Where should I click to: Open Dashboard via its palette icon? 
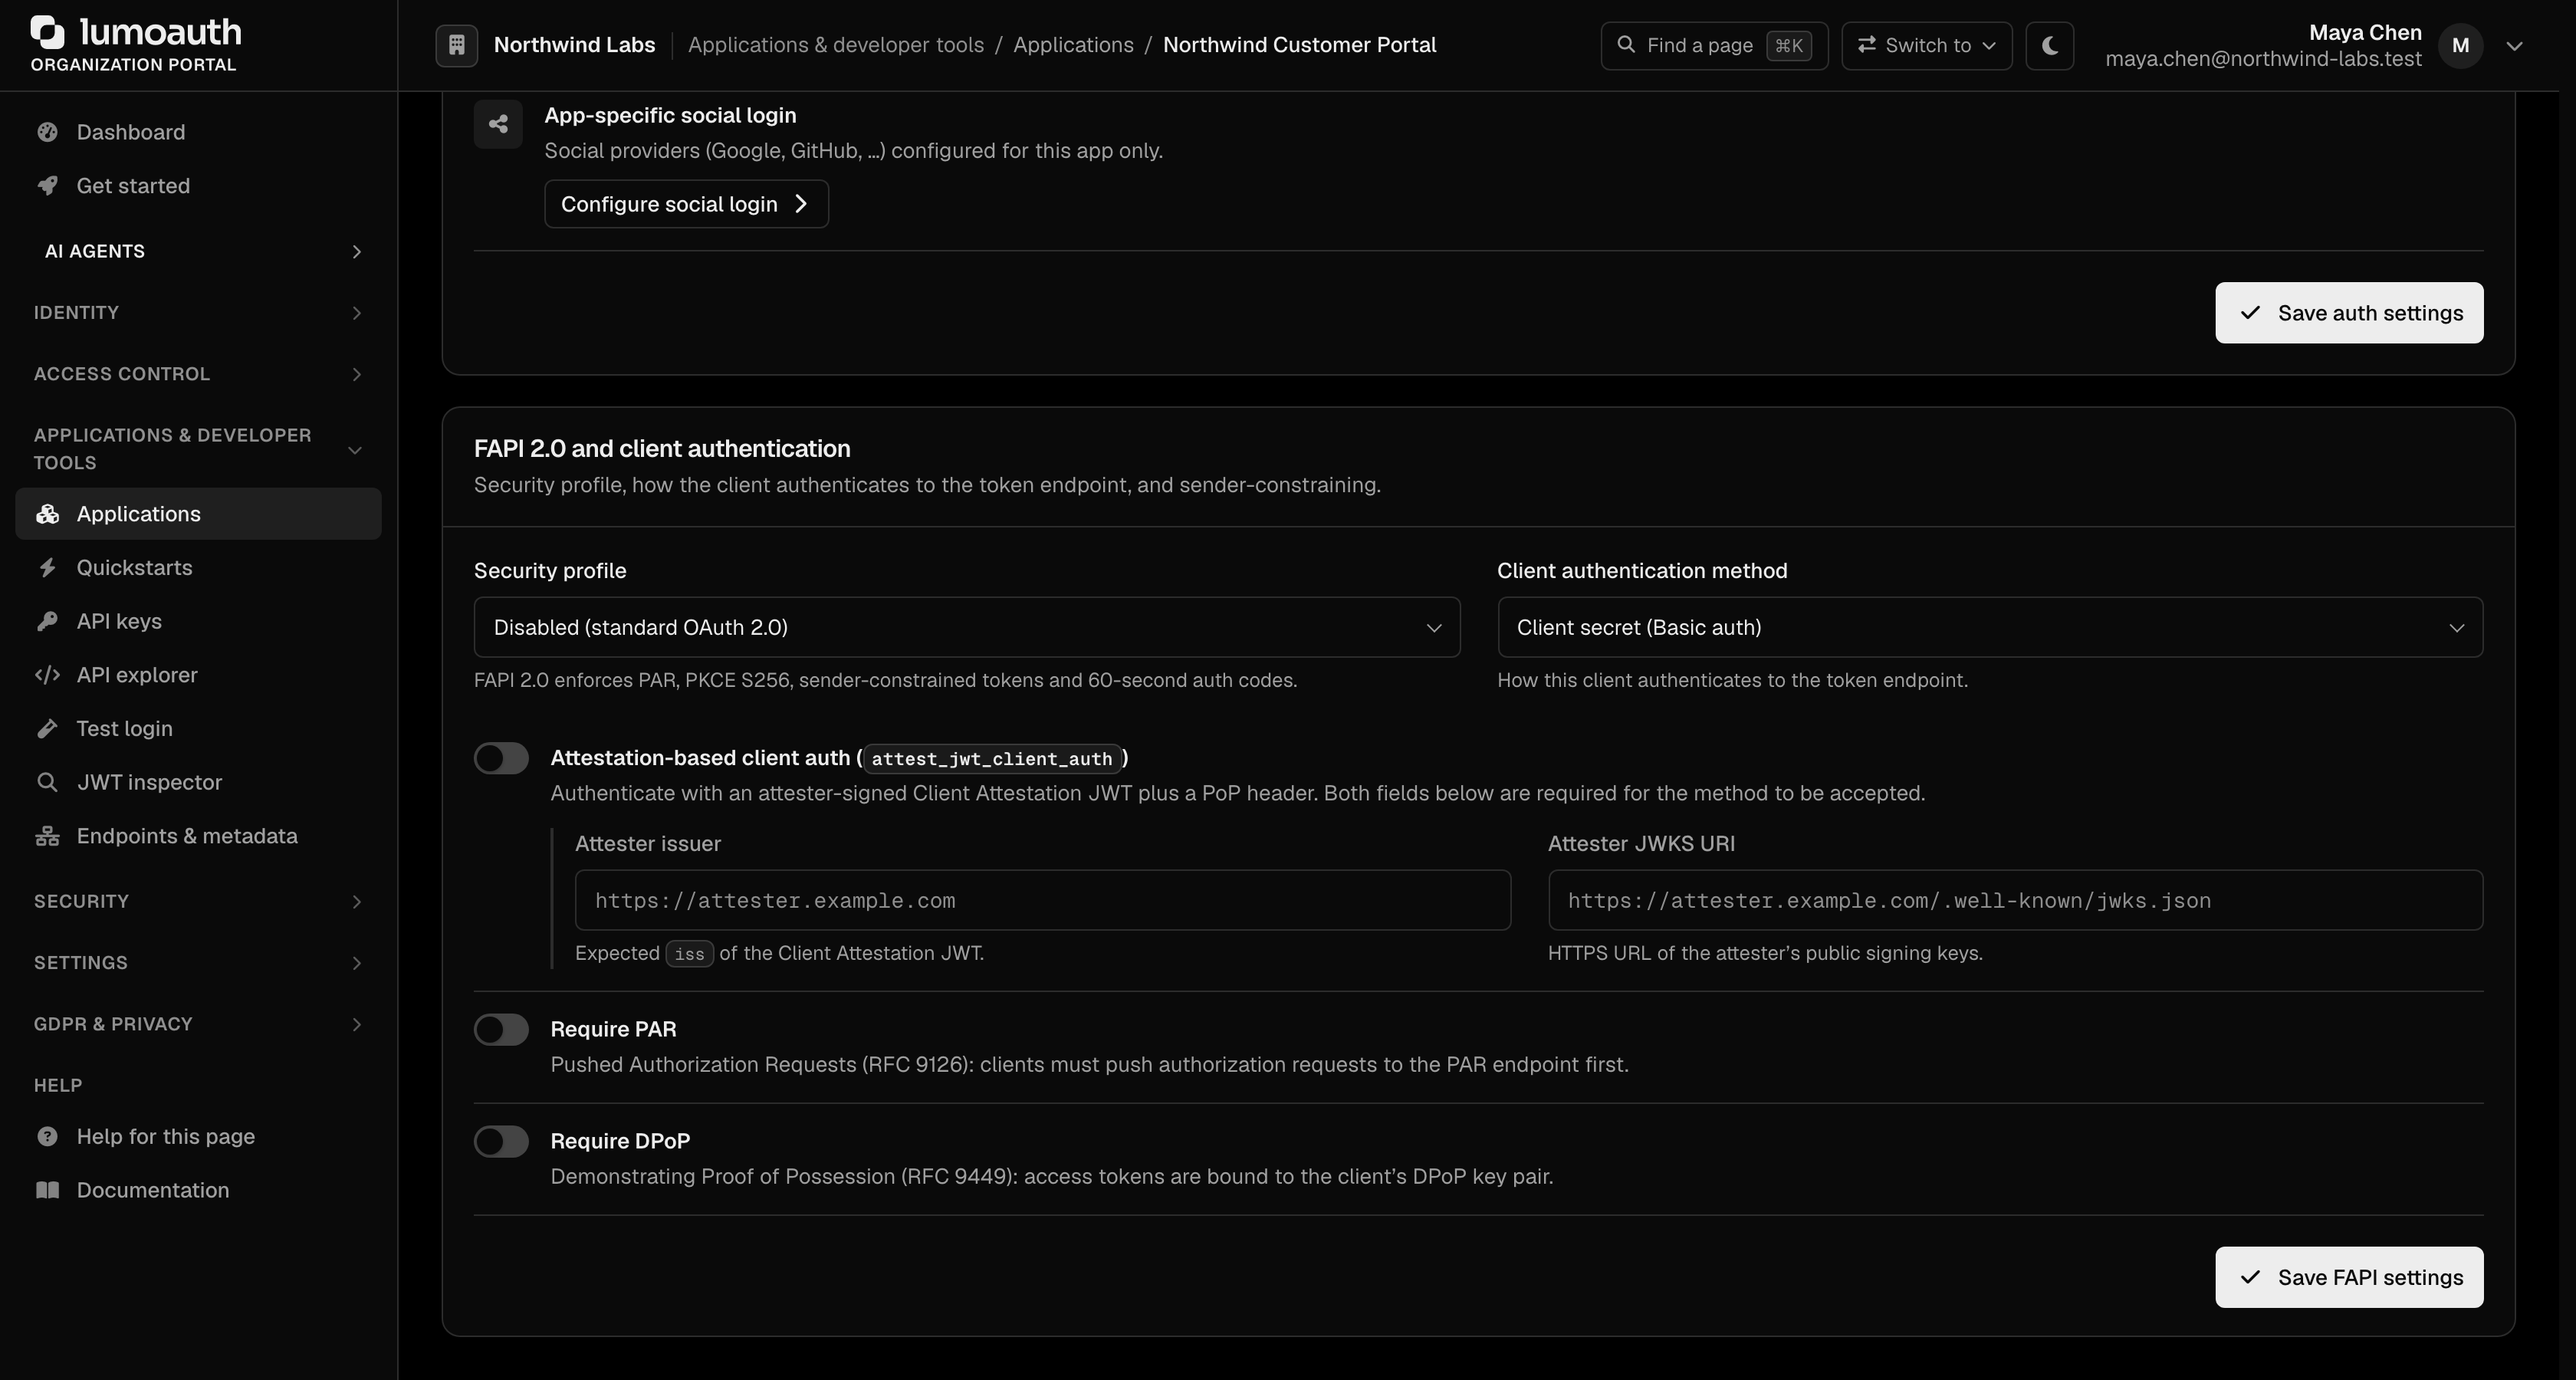(47, 132)
